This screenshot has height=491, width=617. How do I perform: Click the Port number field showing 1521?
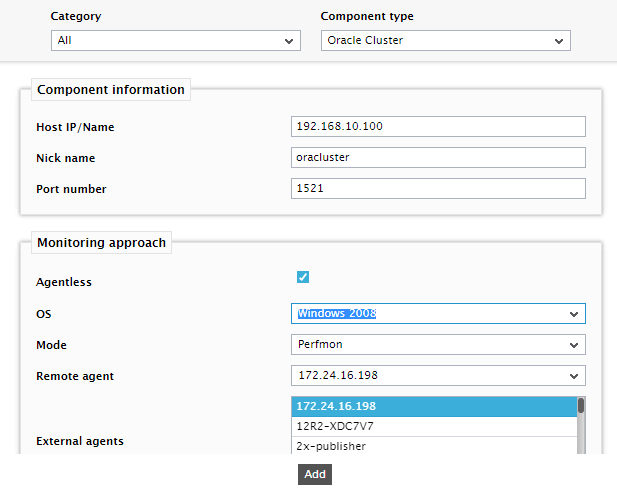(x=438, y=188)
